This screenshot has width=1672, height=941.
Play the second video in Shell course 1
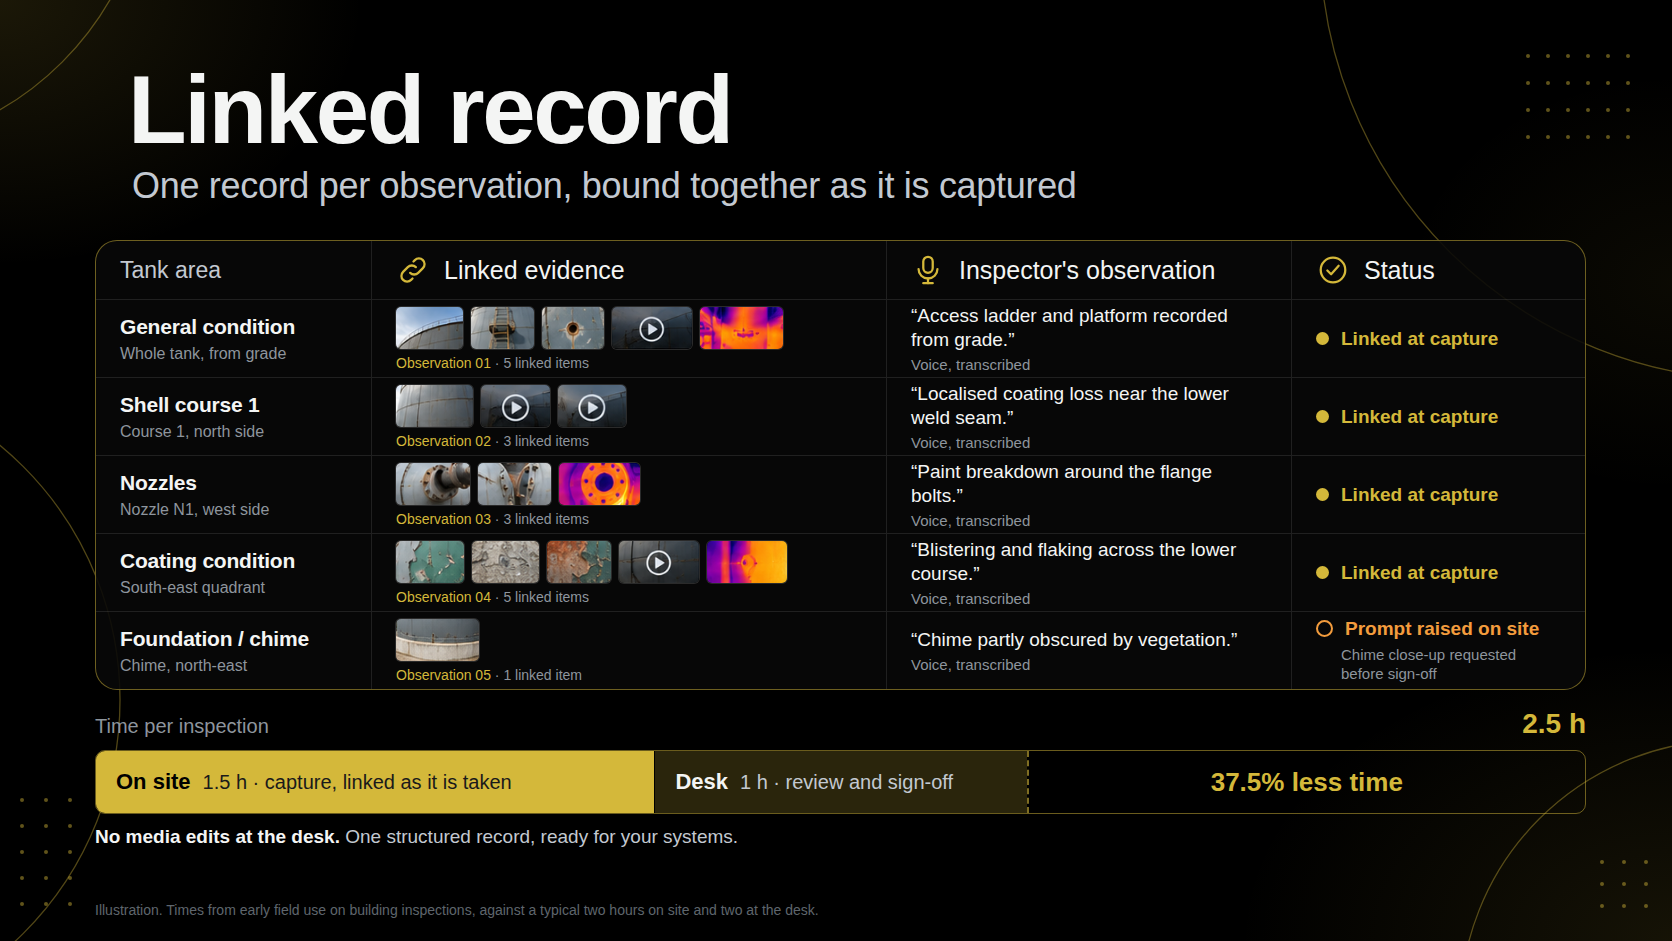tap(592, 406)
